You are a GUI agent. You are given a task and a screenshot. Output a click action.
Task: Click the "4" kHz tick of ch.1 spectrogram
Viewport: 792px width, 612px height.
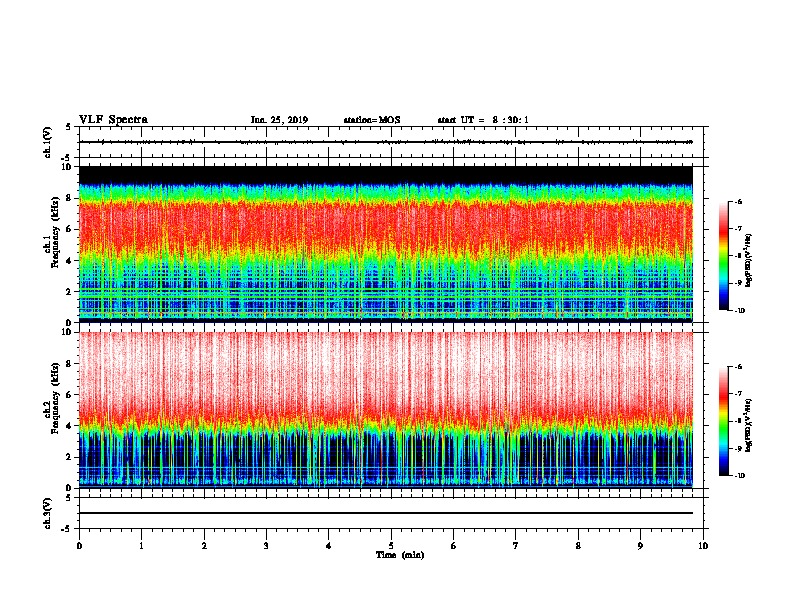(x=69, y=261)
